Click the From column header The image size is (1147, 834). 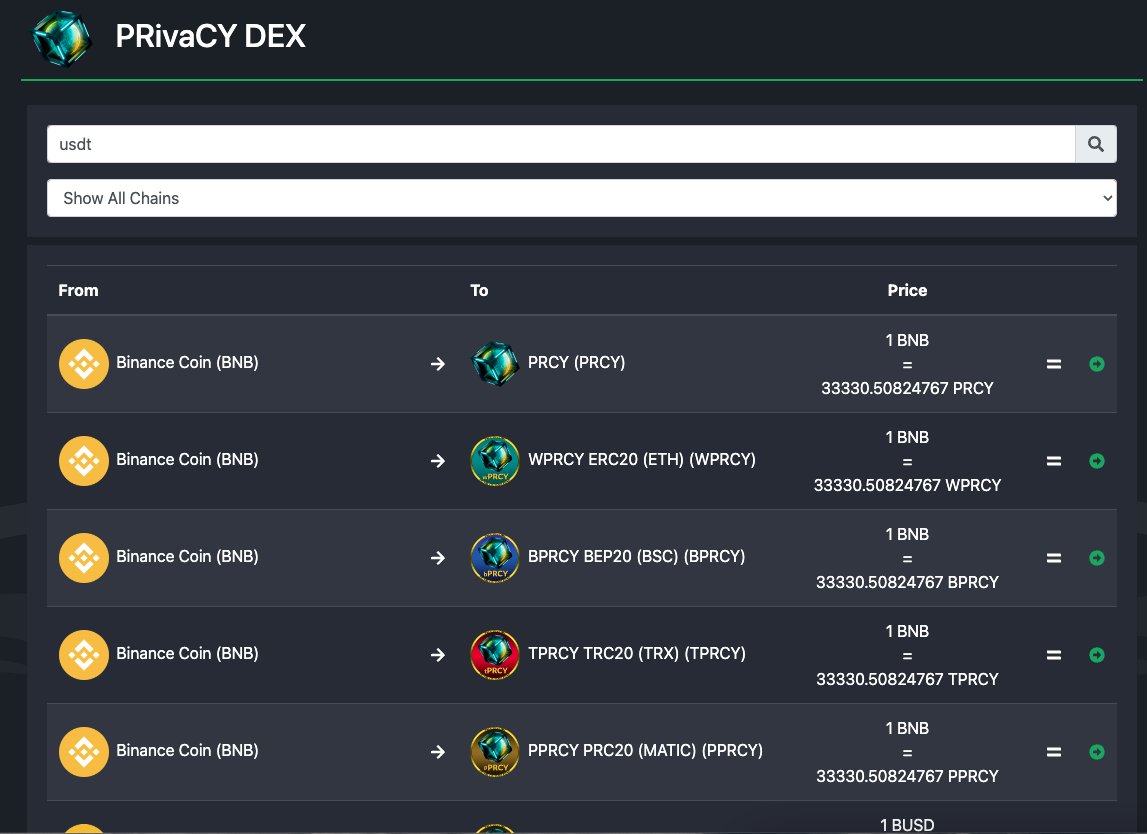click(x=78, y=290)
